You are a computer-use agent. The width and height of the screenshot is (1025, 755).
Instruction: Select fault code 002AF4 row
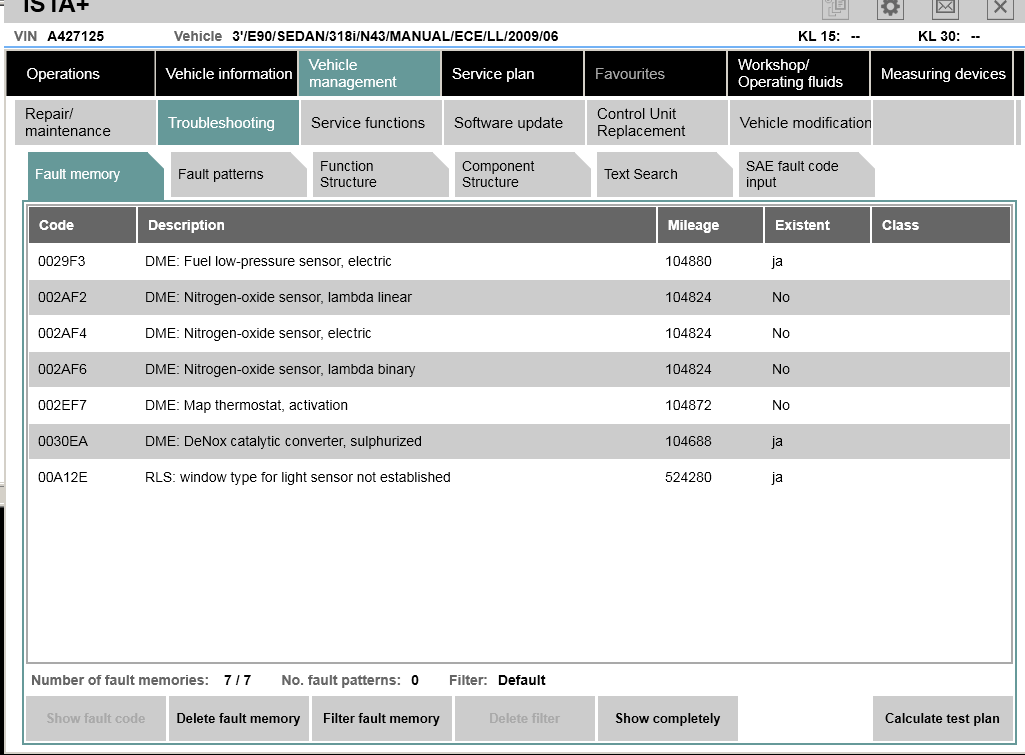coord(520,333)
